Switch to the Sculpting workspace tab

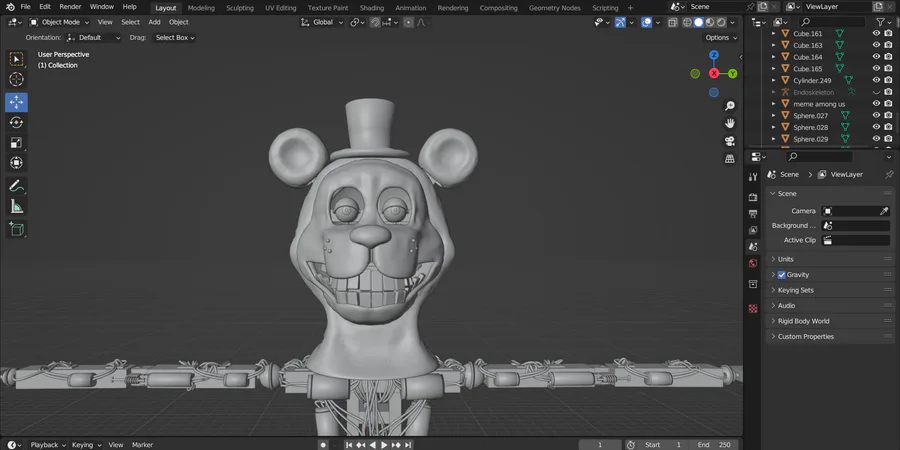(240, 8)
